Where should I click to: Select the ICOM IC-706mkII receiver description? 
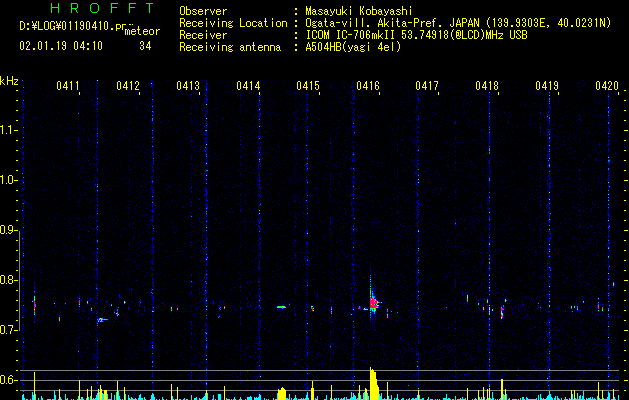416,35
